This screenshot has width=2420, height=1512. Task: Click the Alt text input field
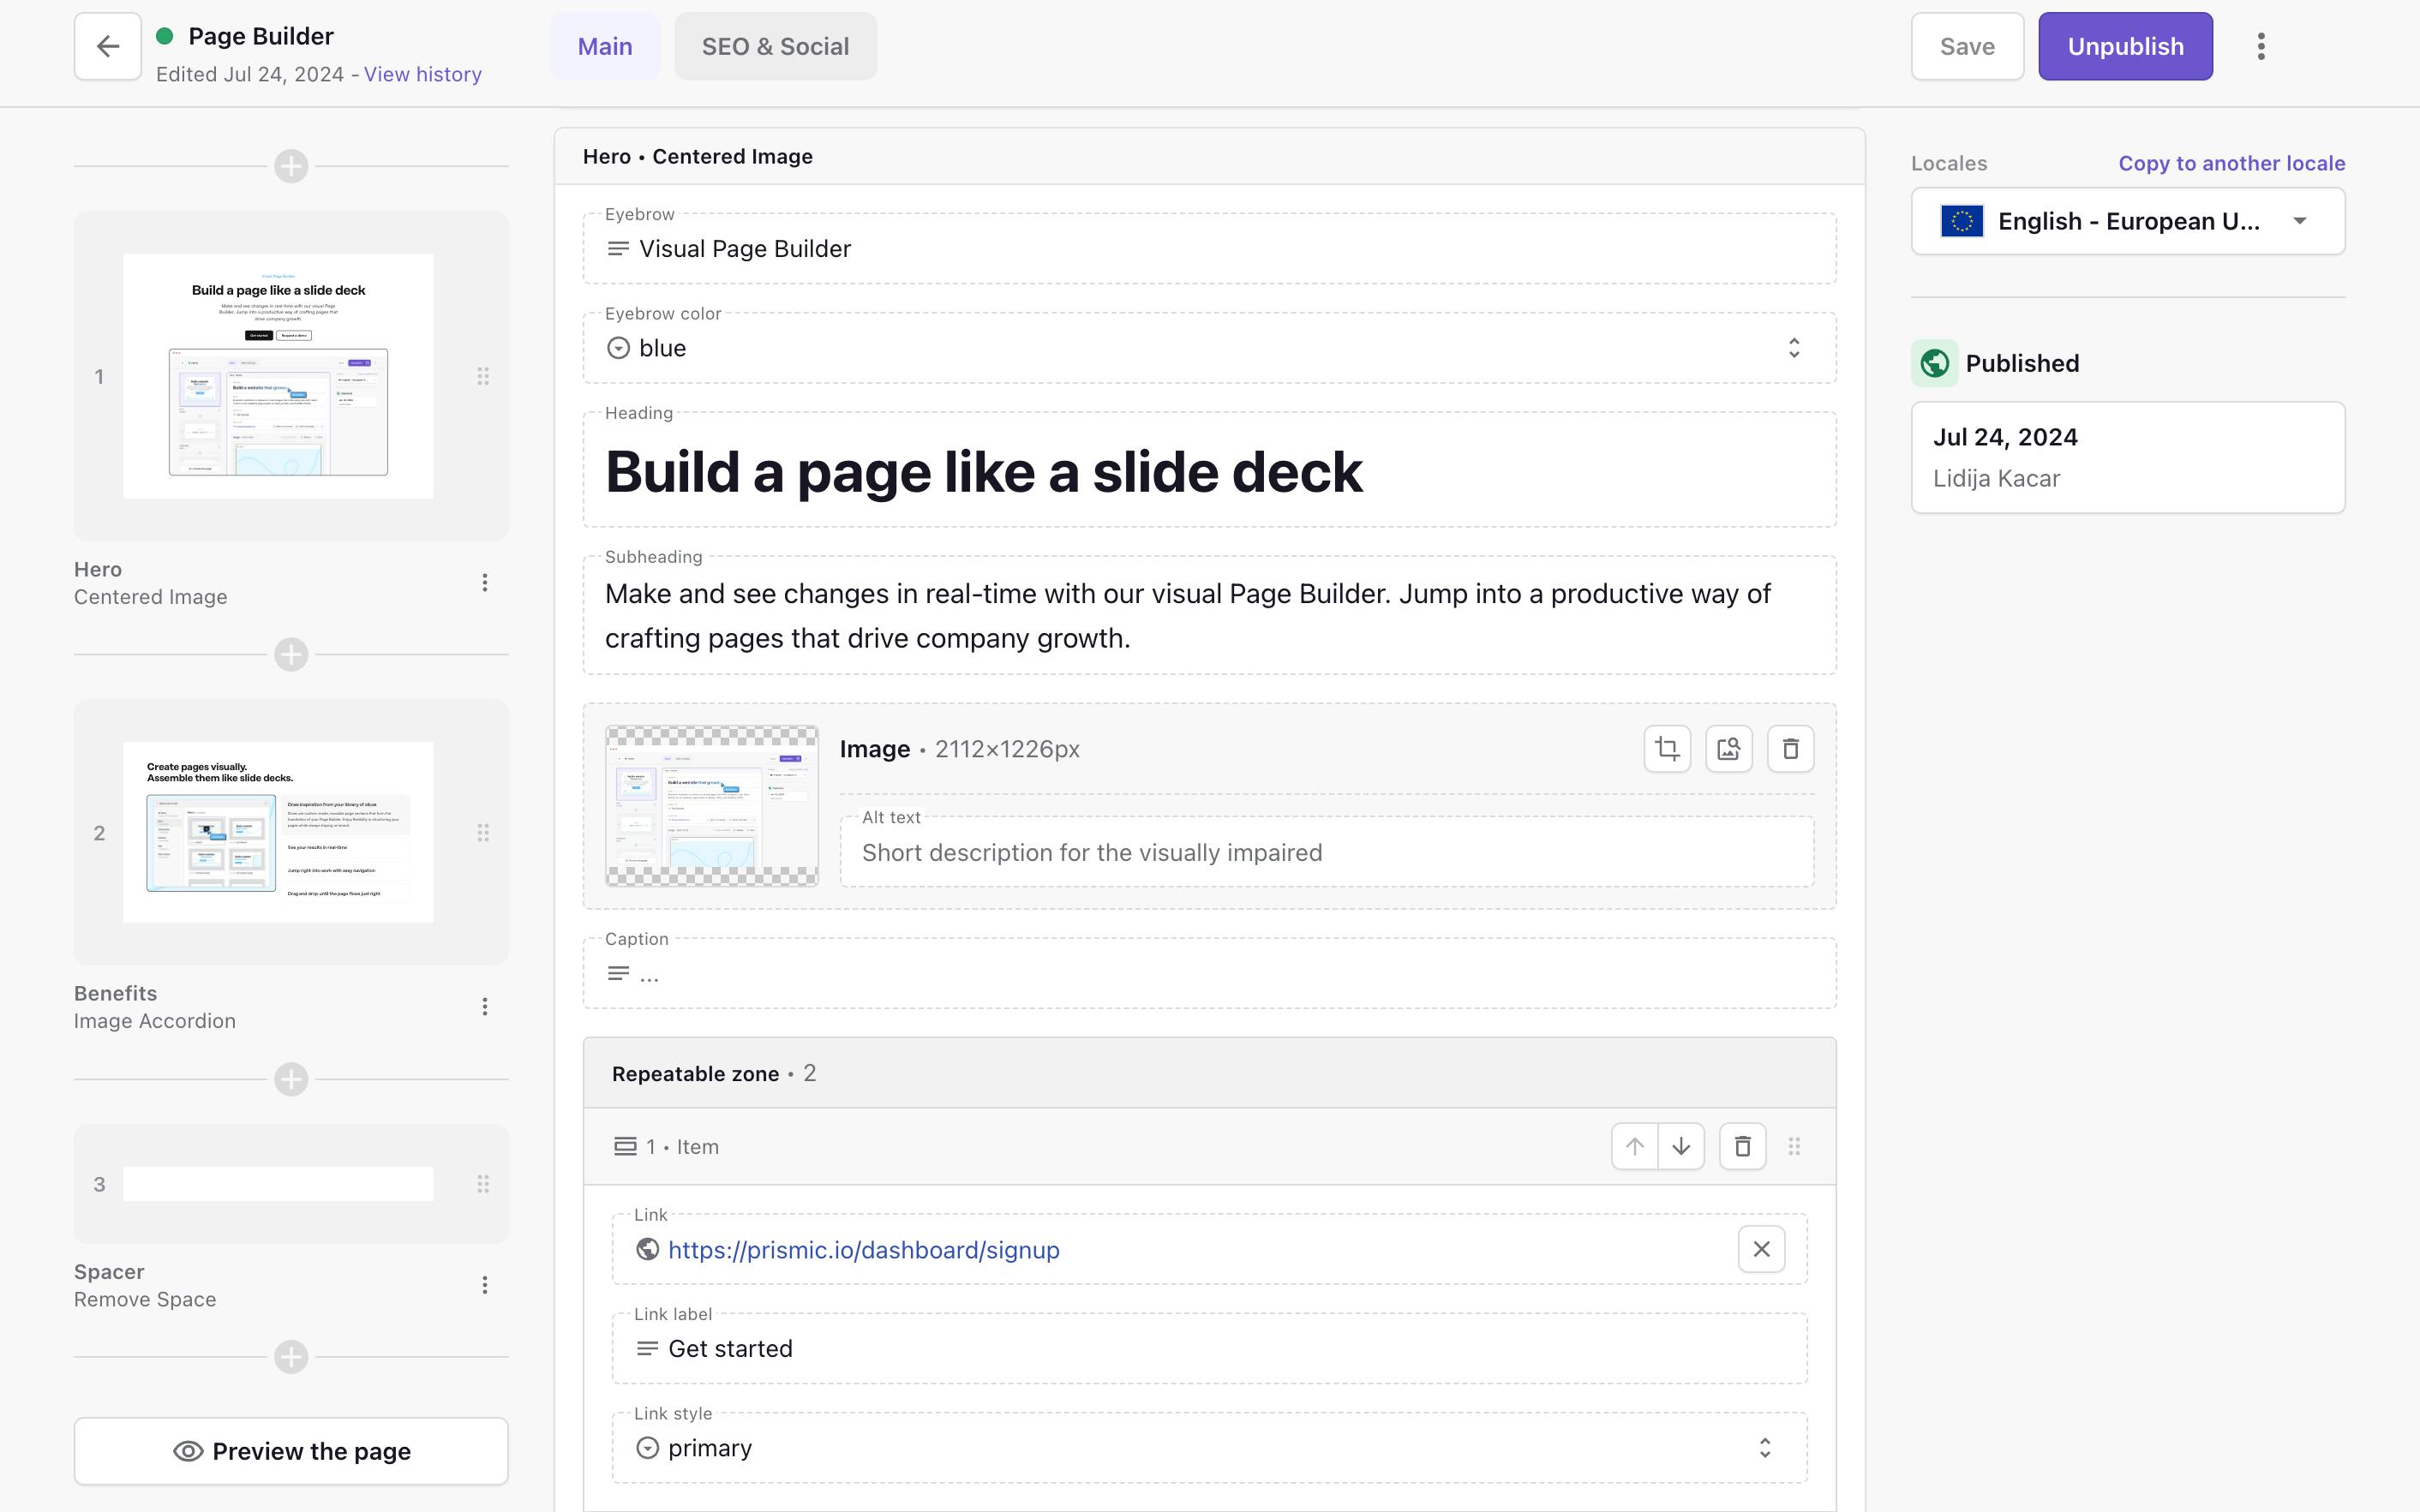[1326, 852]
